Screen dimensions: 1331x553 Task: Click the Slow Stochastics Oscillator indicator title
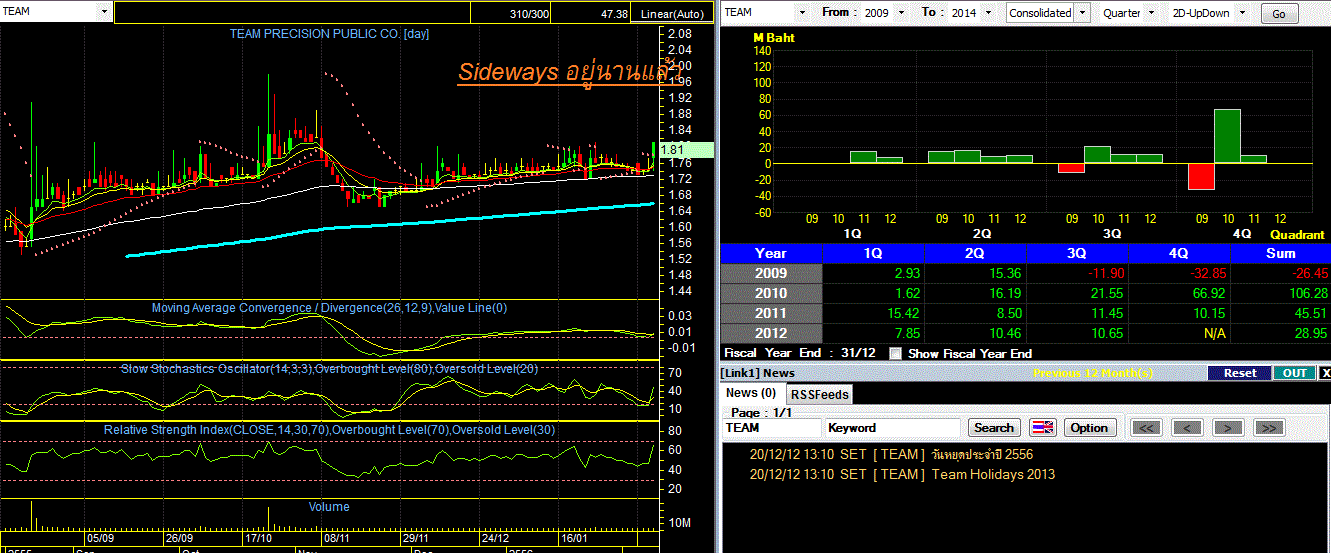[x=329, y=369]
